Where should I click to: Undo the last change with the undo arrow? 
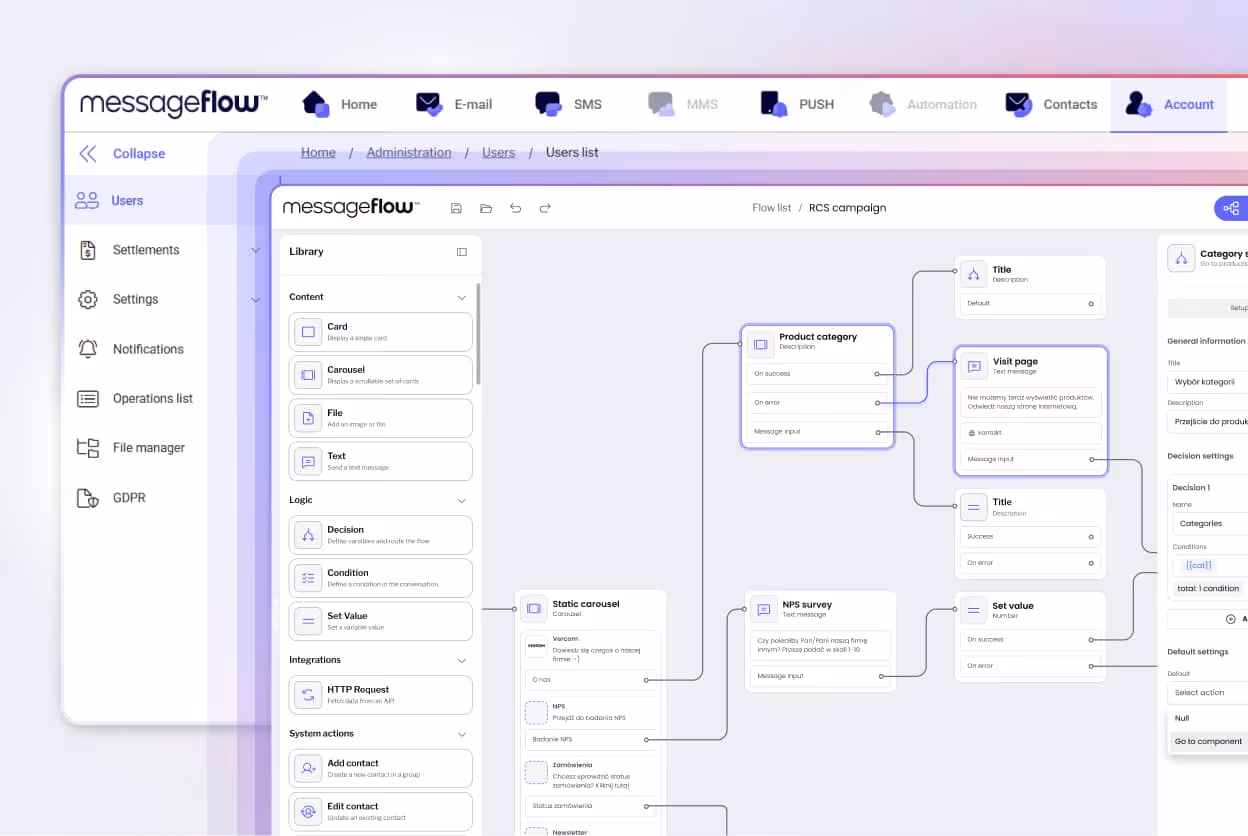click(x=516, y=208)
